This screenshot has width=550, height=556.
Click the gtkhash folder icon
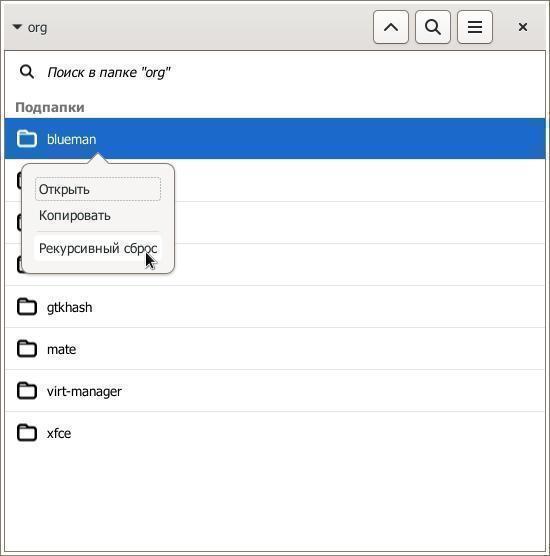tap(27, 307)
